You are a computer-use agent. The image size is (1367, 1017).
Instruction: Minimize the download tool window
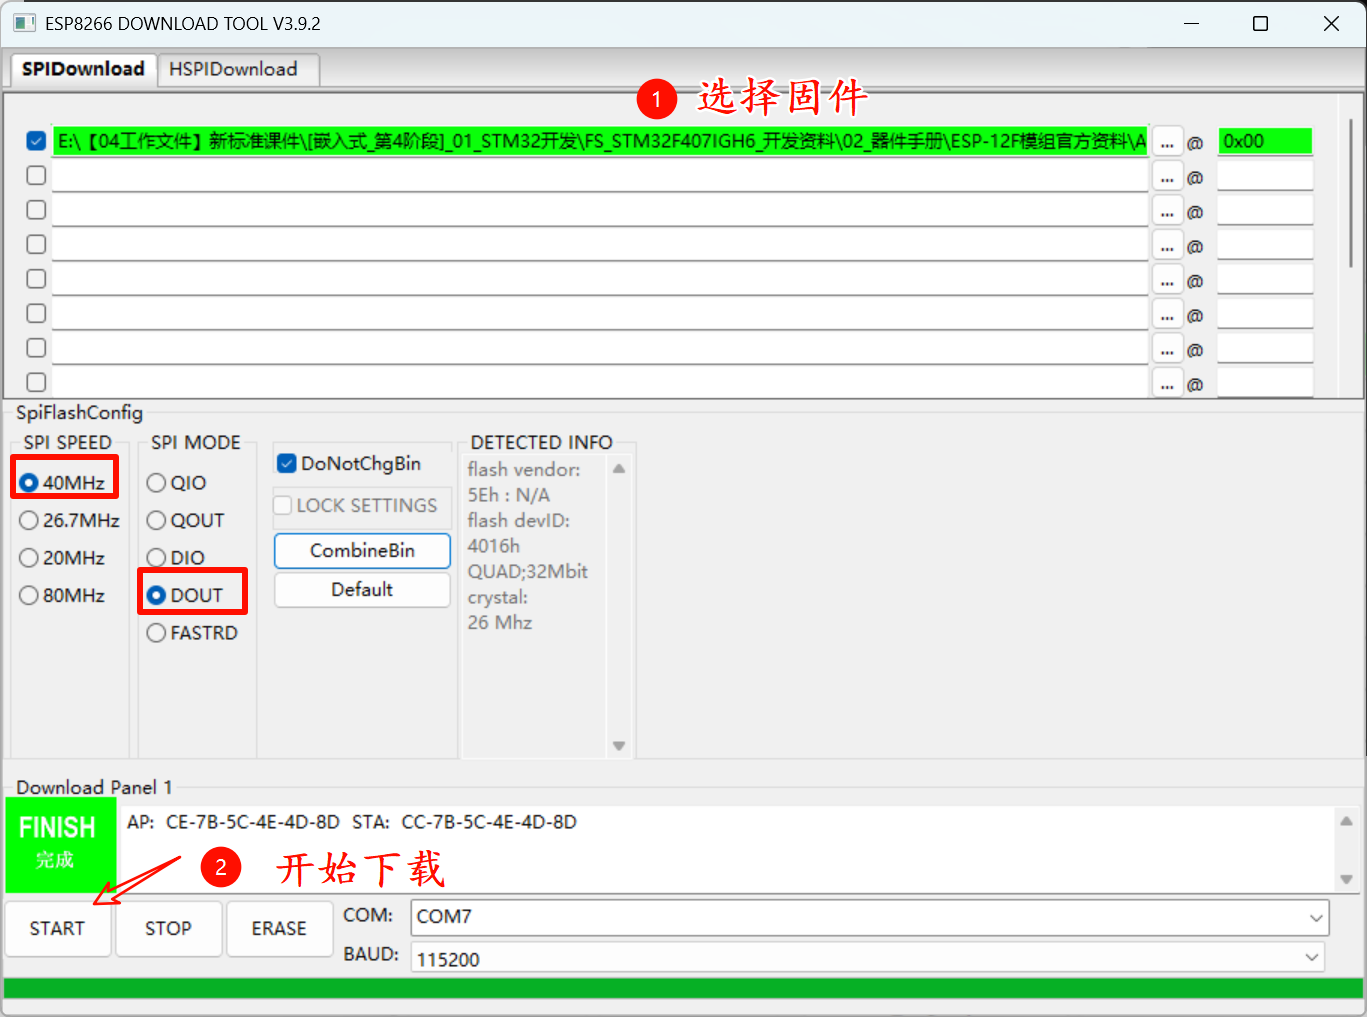click(x=1191, y=24)
